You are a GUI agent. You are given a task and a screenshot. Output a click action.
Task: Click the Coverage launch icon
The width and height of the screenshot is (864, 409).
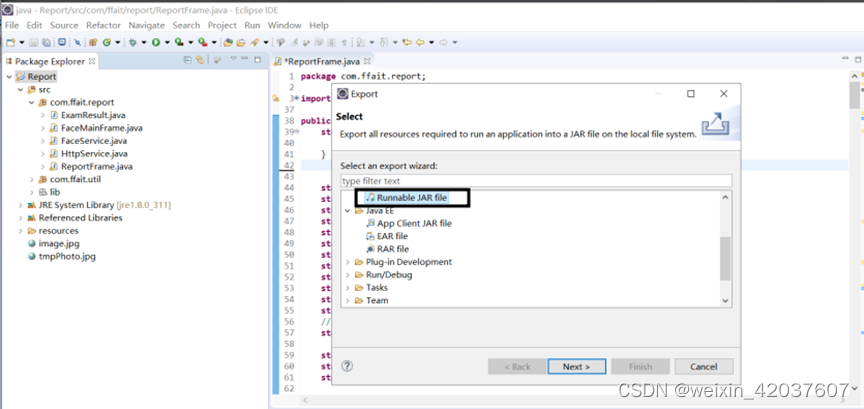click(x=179, y=42)
